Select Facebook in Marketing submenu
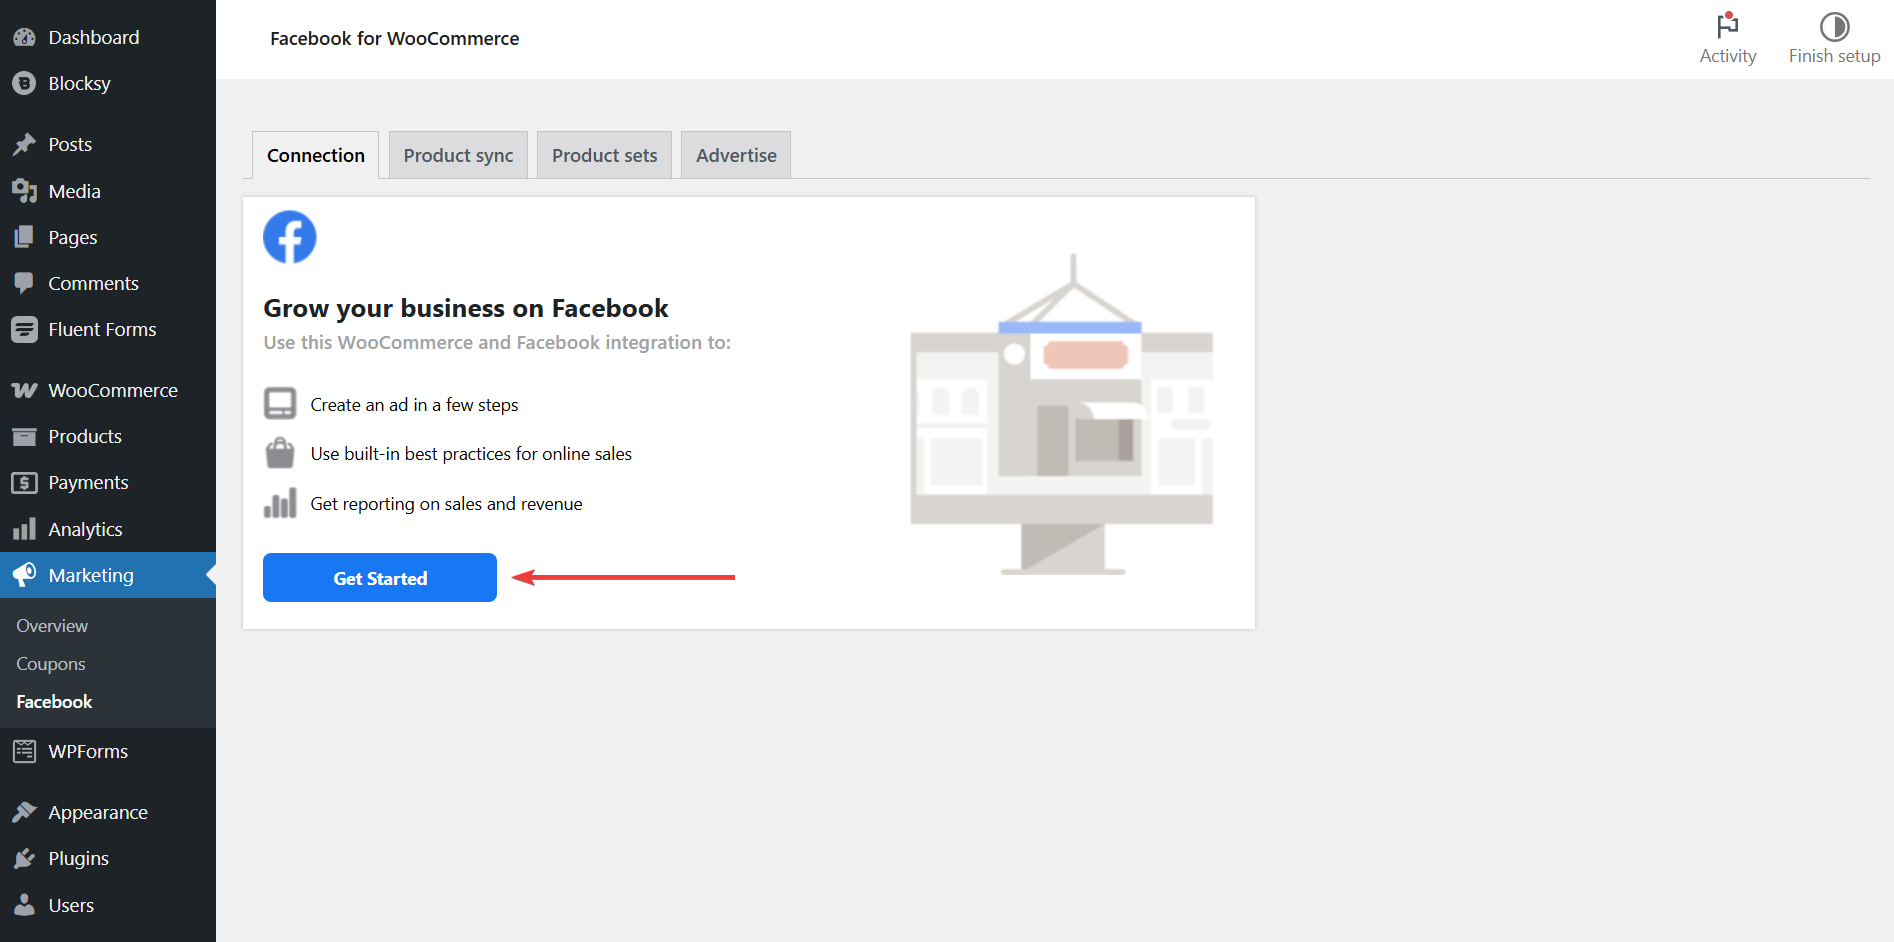Screen dimensions: 1894x942 pyautogui.click(x=54, y=702)
